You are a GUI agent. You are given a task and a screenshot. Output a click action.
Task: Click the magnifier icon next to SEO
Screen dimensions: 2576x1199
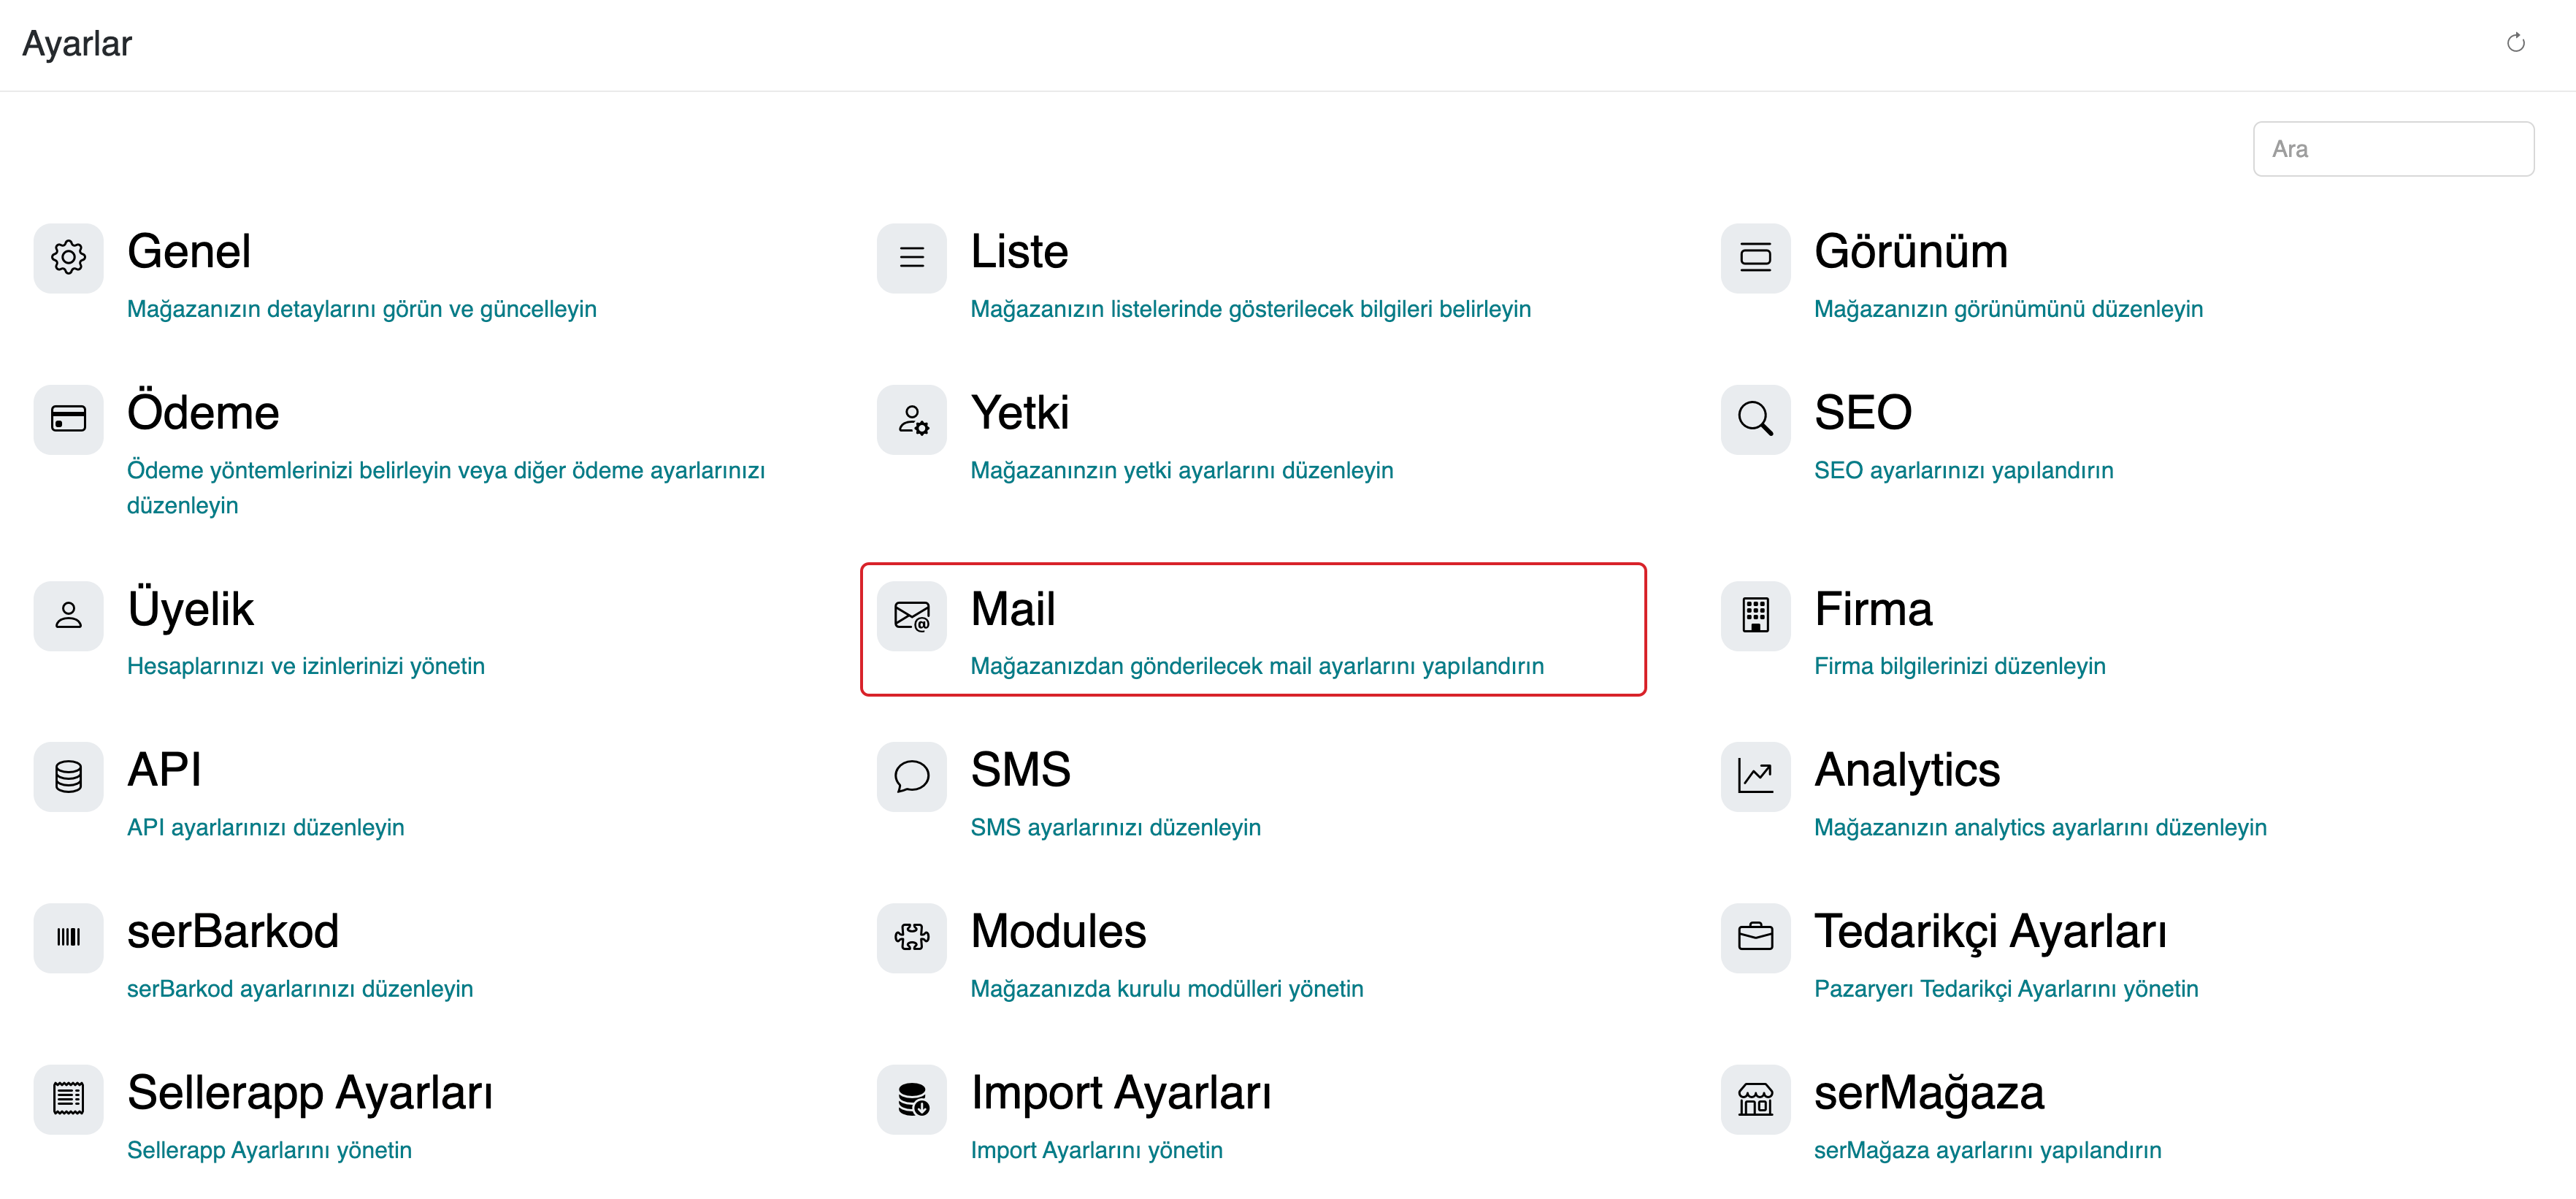pyautogui.click(x=1755, y=419)
